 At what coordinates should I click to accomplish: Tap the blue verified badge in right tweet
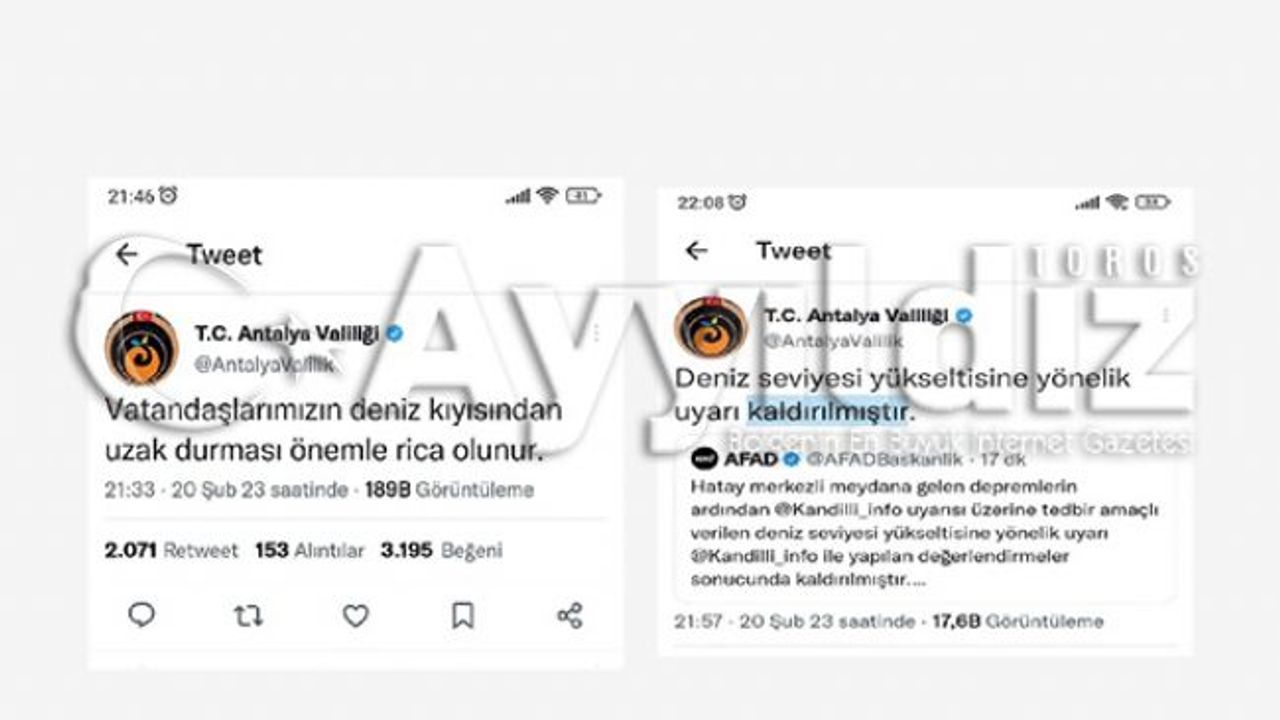tap(963, 315)
